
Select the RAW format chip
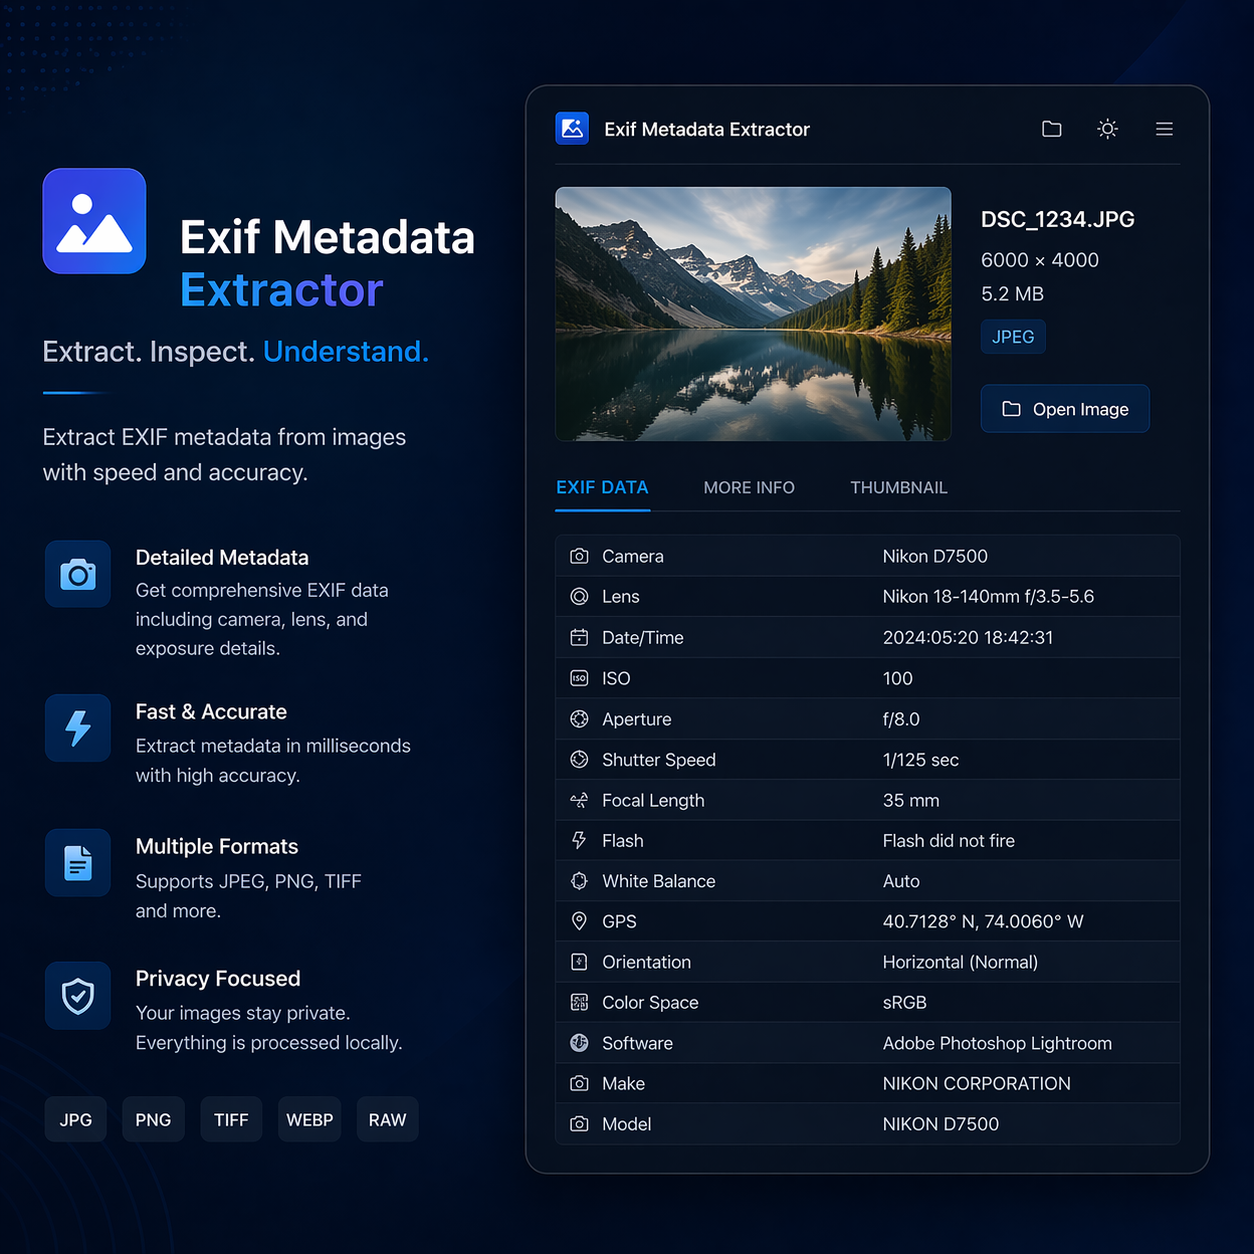point(387,1119)
